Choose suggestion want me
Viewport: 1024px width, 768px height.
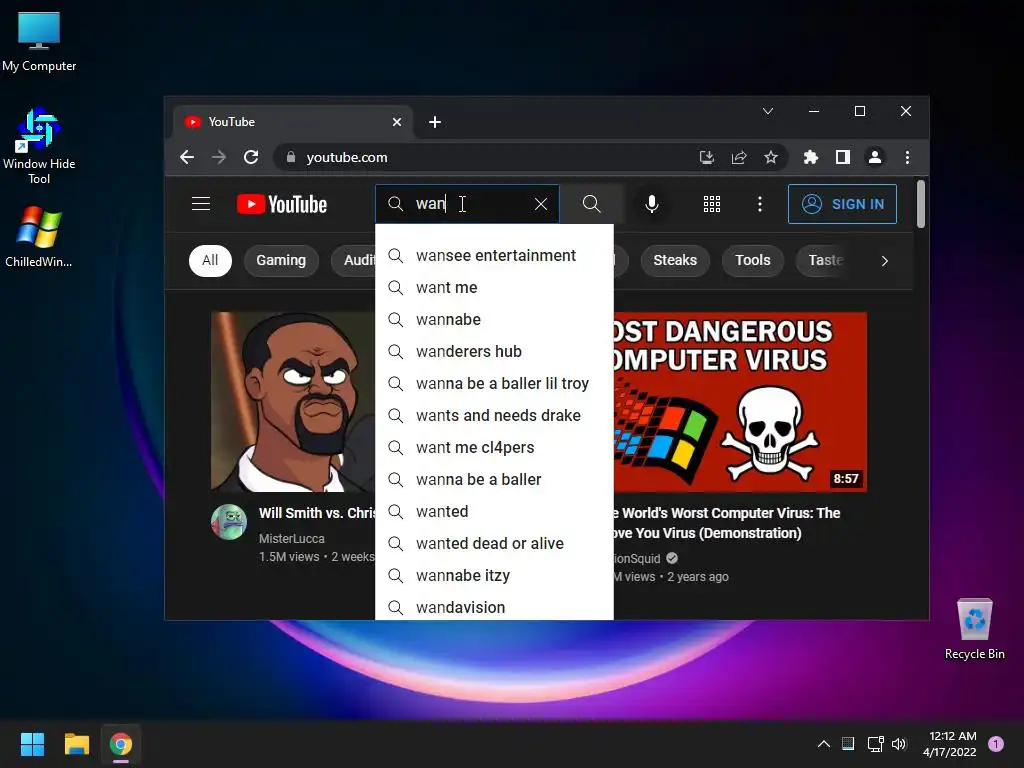494,287
